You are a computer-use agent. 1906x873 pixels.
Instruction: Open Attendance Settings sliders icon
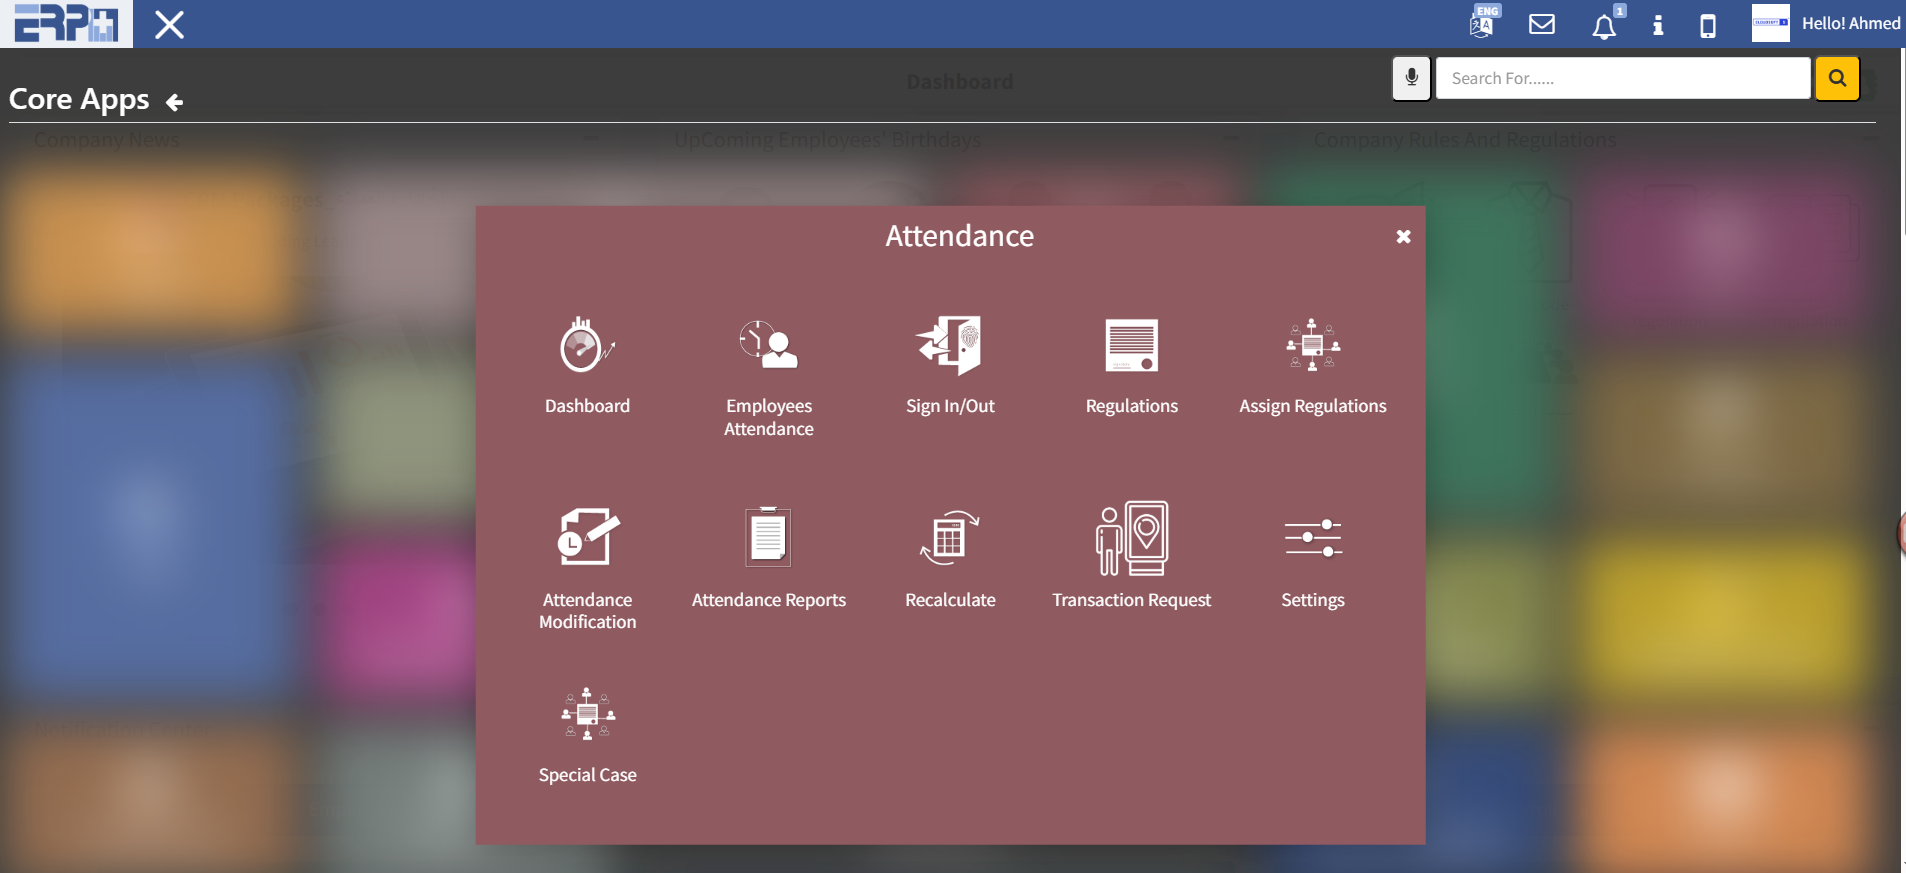point(1312,538)
